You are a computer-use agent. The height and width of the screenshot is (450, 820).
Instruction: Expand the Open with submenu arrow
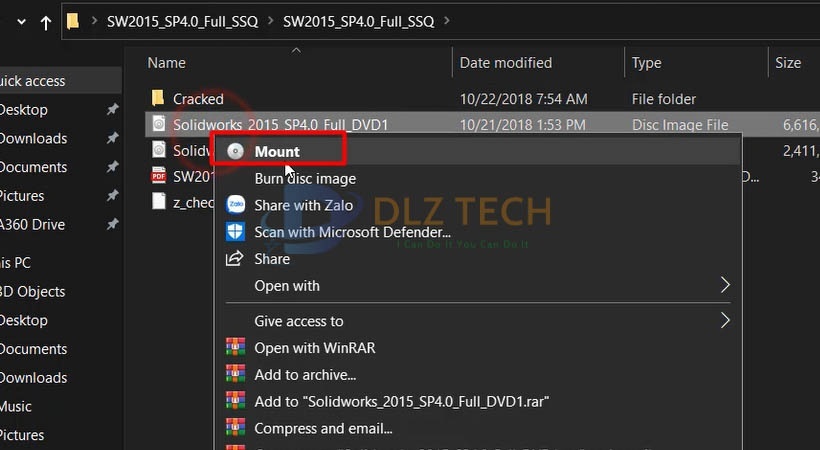(x=725, y=285)
